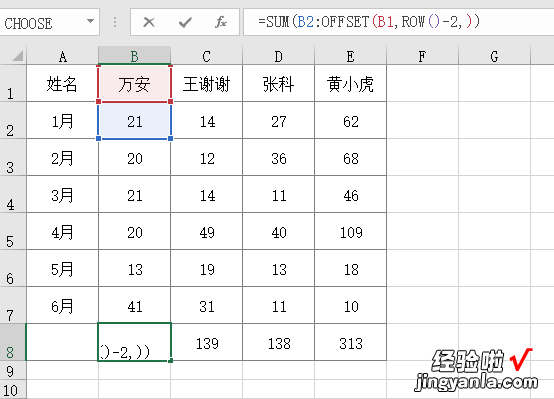Click 万安 value 21 in 3月 row
The height and width of the screenshot is (399, 554).
tap(135, 194)
